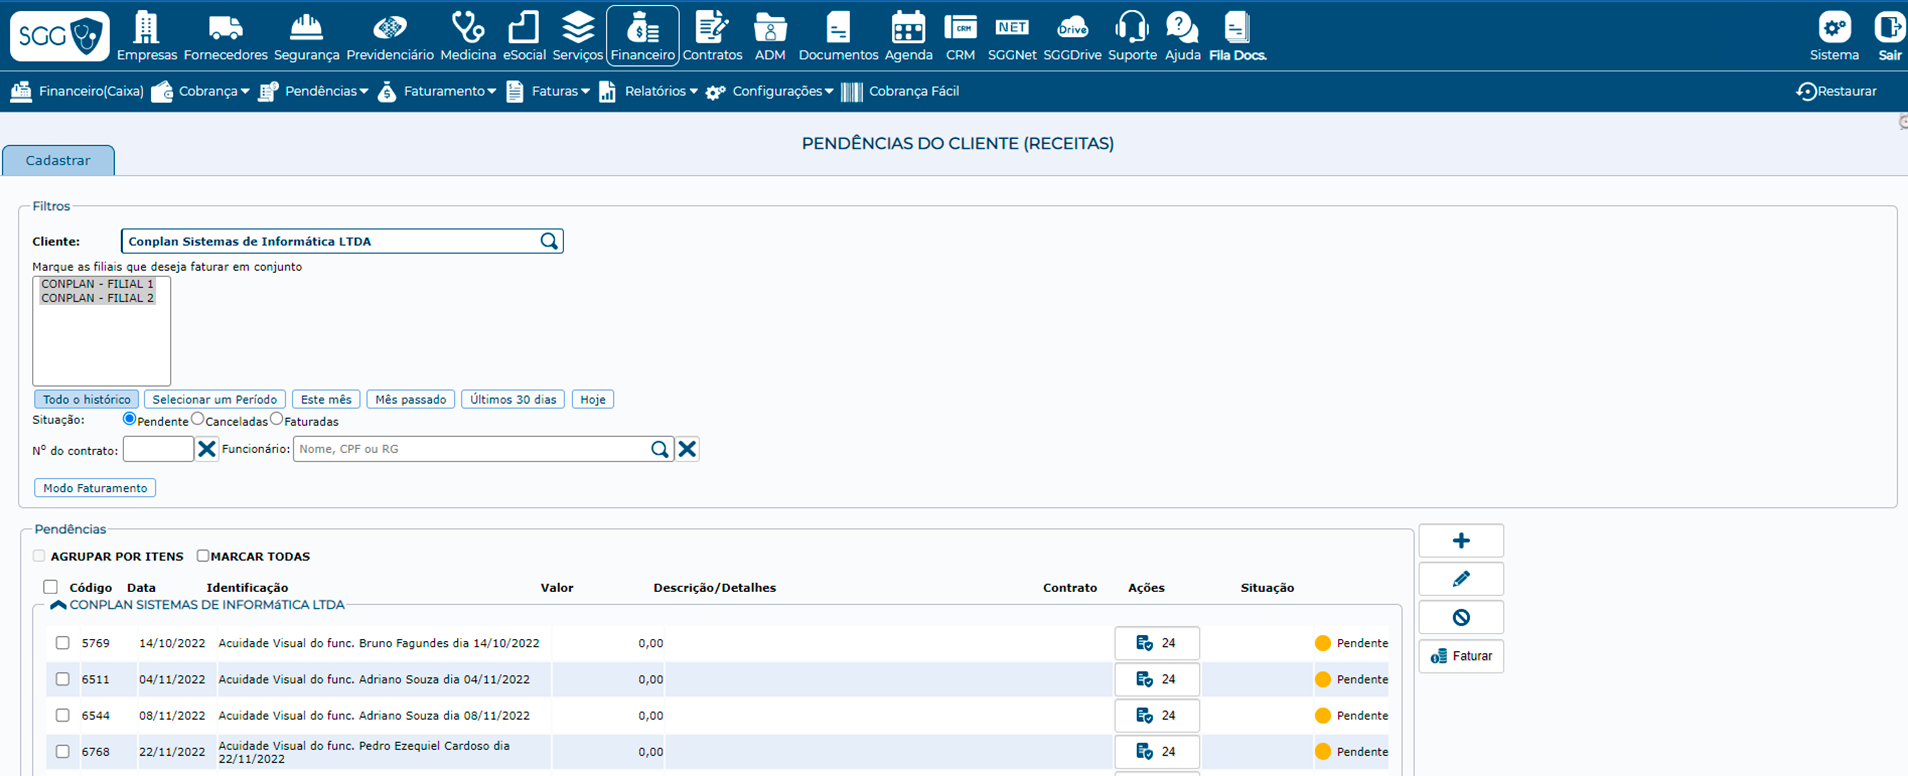The image size is (1908, 776).
Task: Click the search magnifier in Cliente field
Action: (549, 241)
